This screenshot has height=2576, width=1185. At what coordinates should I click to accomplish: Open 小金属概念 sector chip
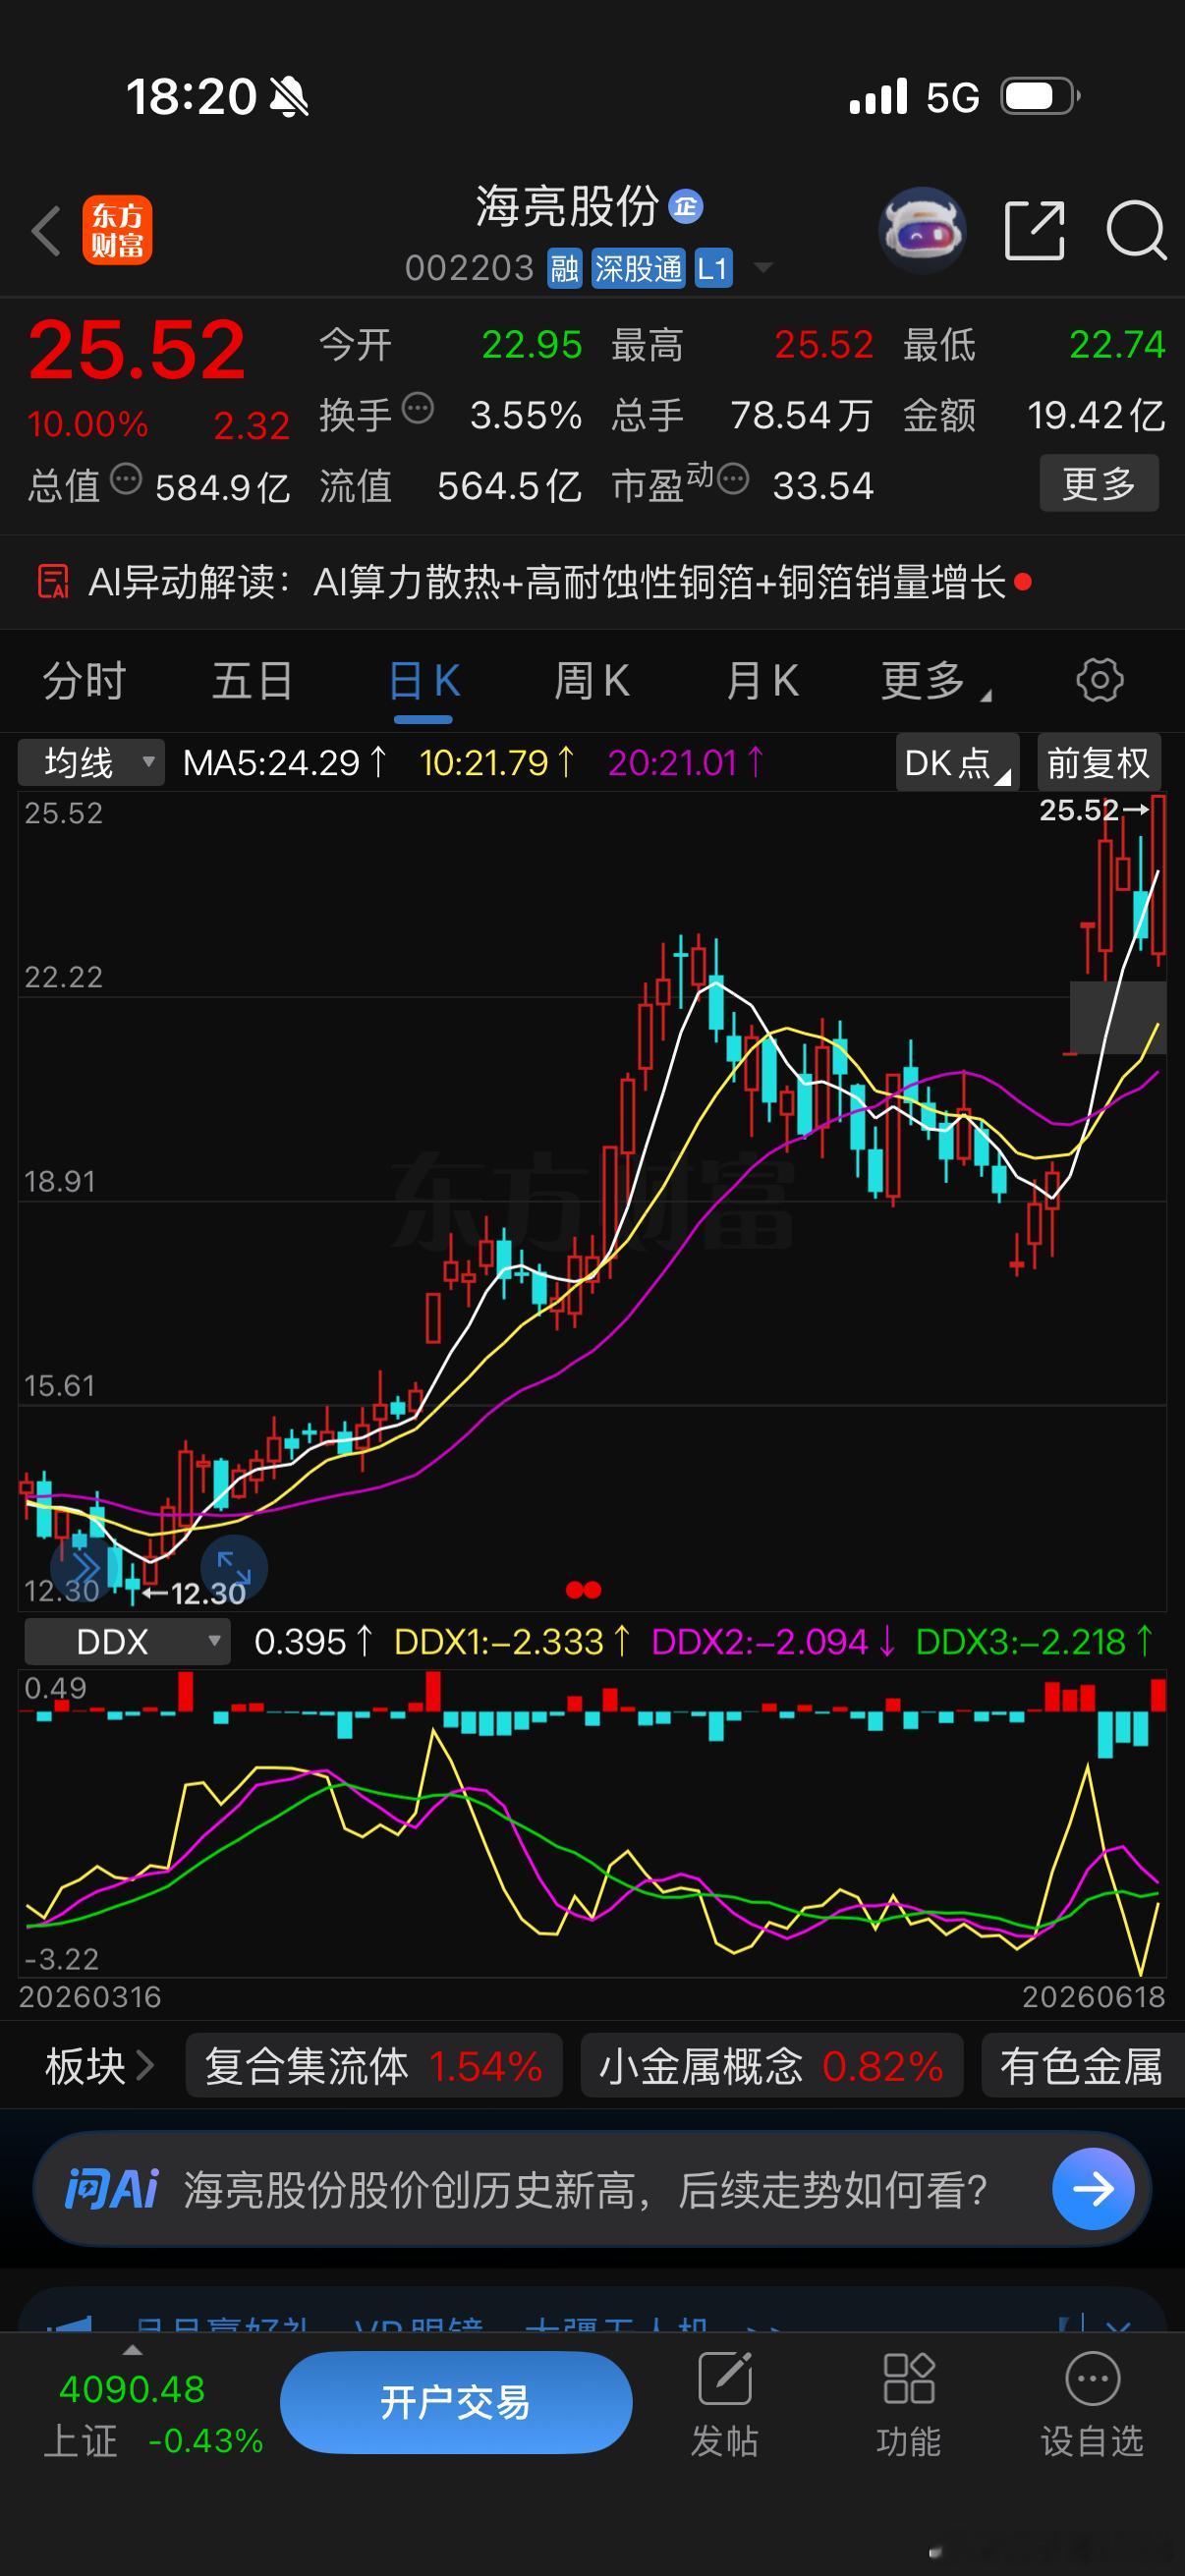[x=772, y=2066]
